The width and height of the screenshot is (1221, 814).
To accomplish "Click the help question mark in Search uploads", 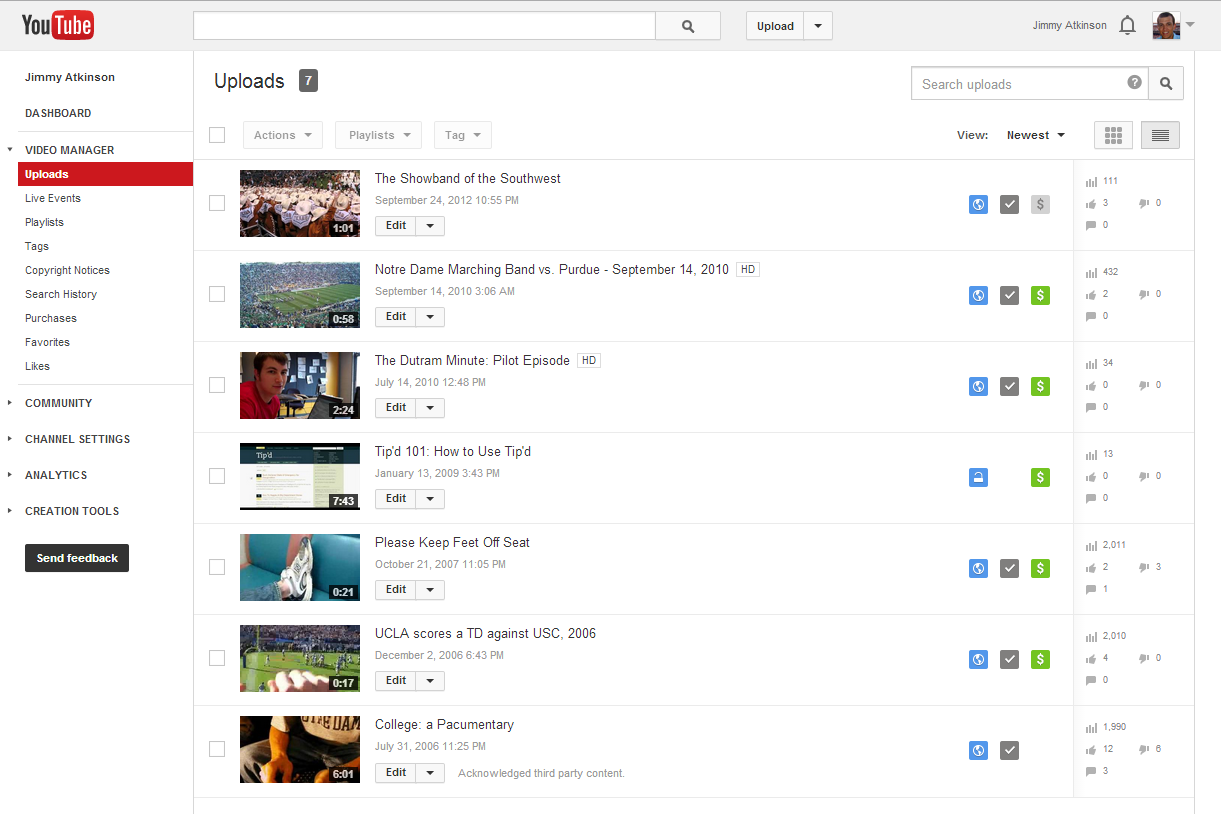I will (1134, 83).
